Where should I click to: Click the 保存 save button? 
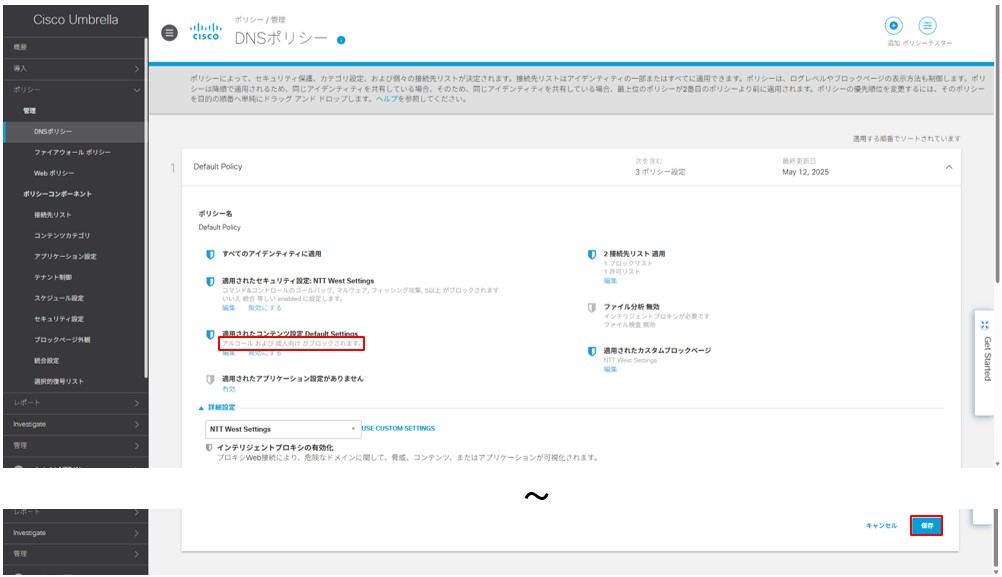tap(926, 525)
